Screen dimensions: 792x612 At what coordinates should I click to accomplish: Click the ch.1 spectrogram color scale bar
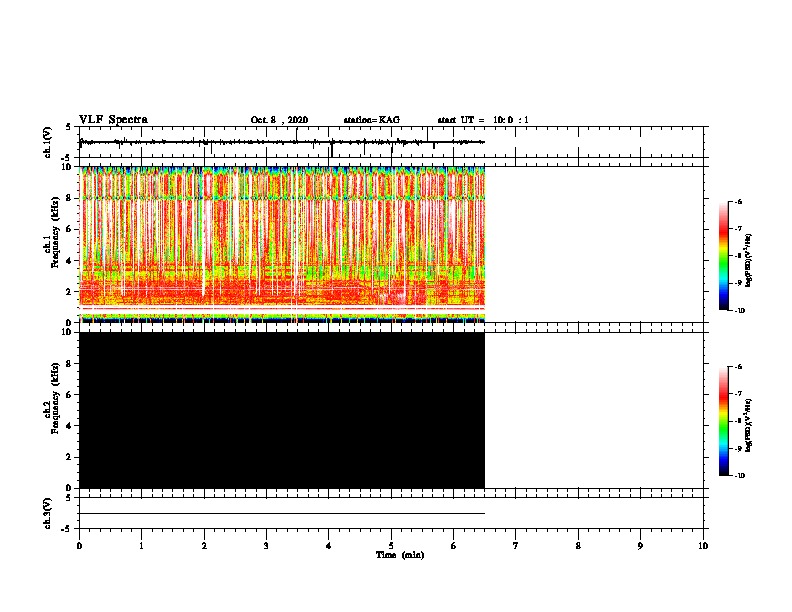point(724,256)
